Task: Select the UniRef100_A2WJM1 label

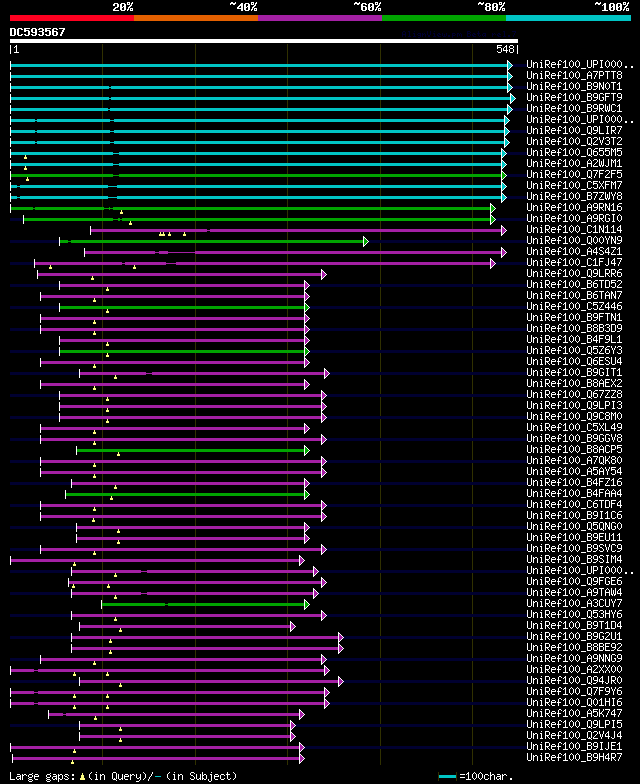Action: pos(574,164)
